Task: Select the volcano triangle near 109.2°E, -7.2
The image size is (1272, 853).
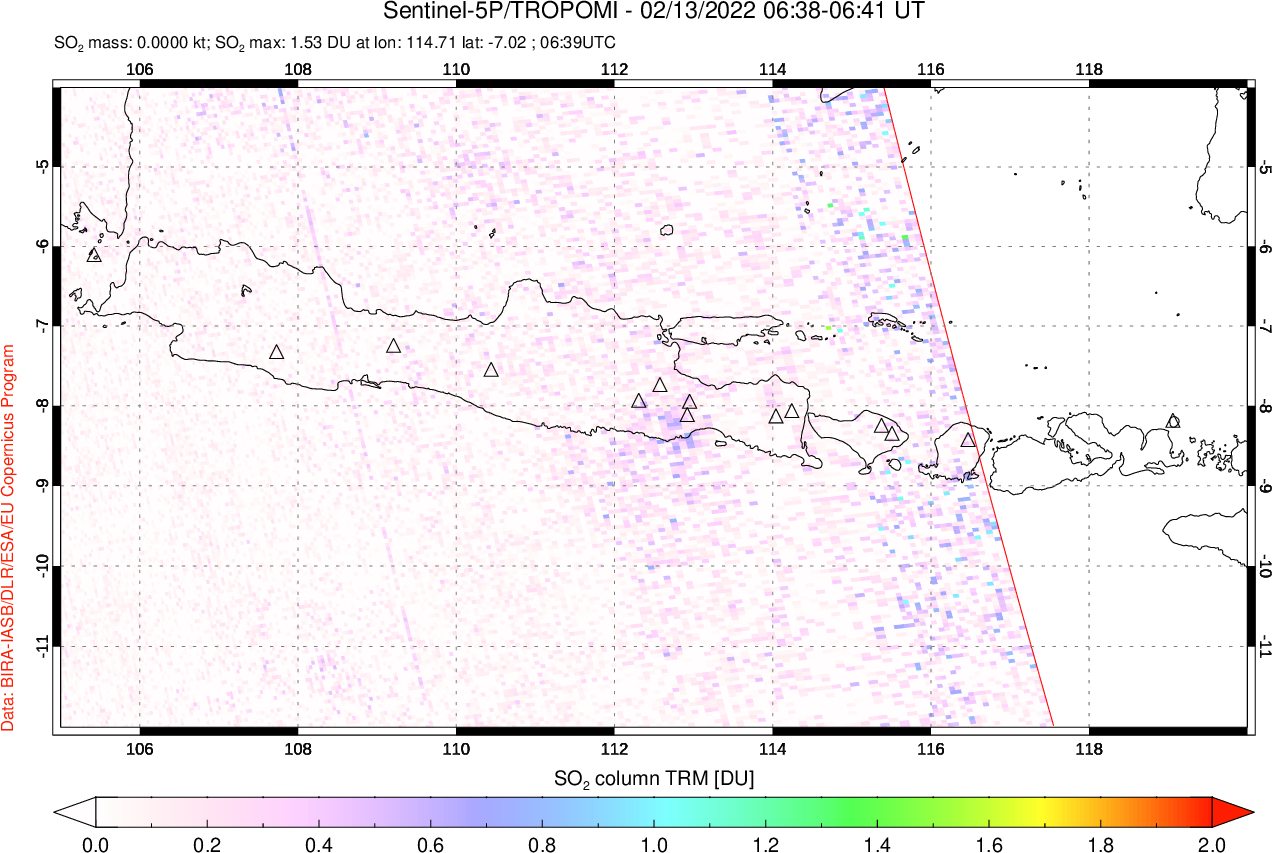Action: click(x=394, y=346)
